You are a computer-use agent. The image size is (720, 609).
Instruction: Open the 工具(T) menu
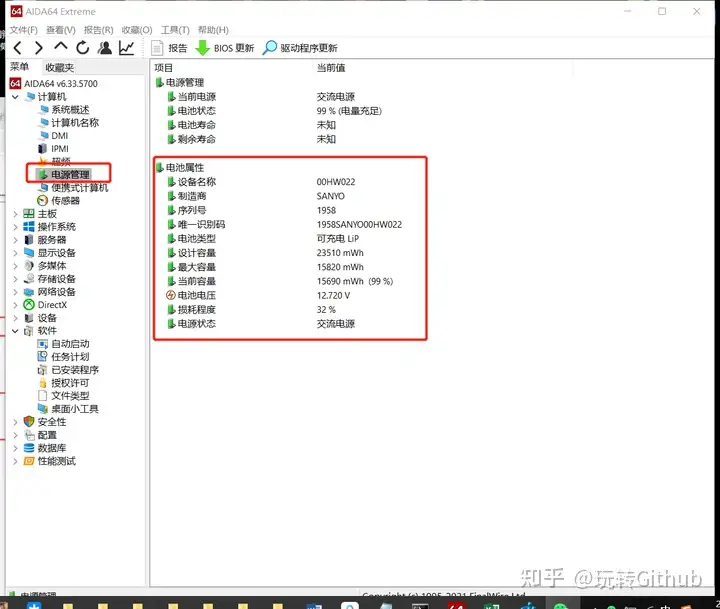[x=175, y=30]
